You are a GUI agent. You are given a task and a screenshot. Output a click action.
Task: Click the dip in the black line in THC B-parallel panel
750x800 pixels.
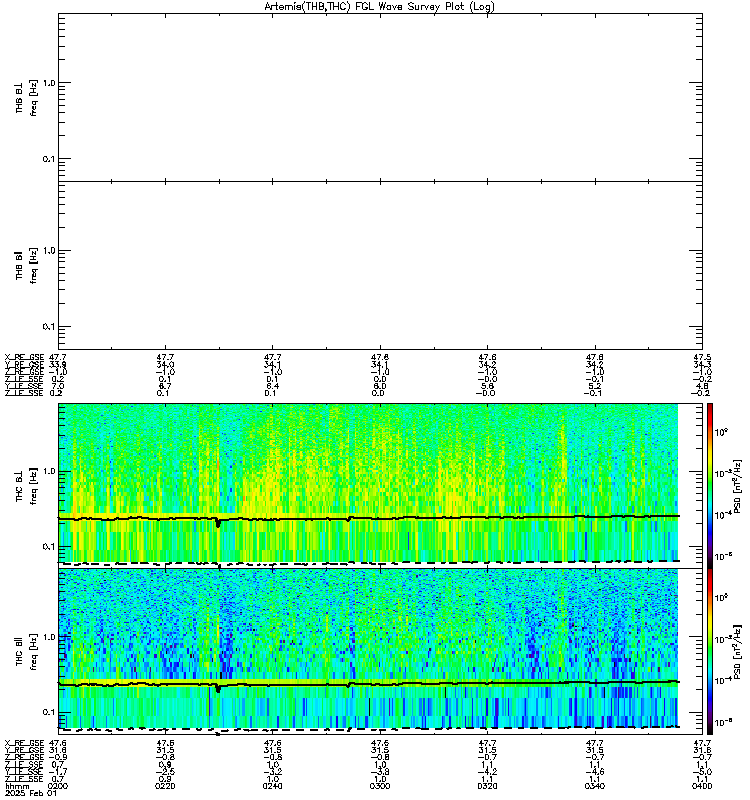[218, 688]
